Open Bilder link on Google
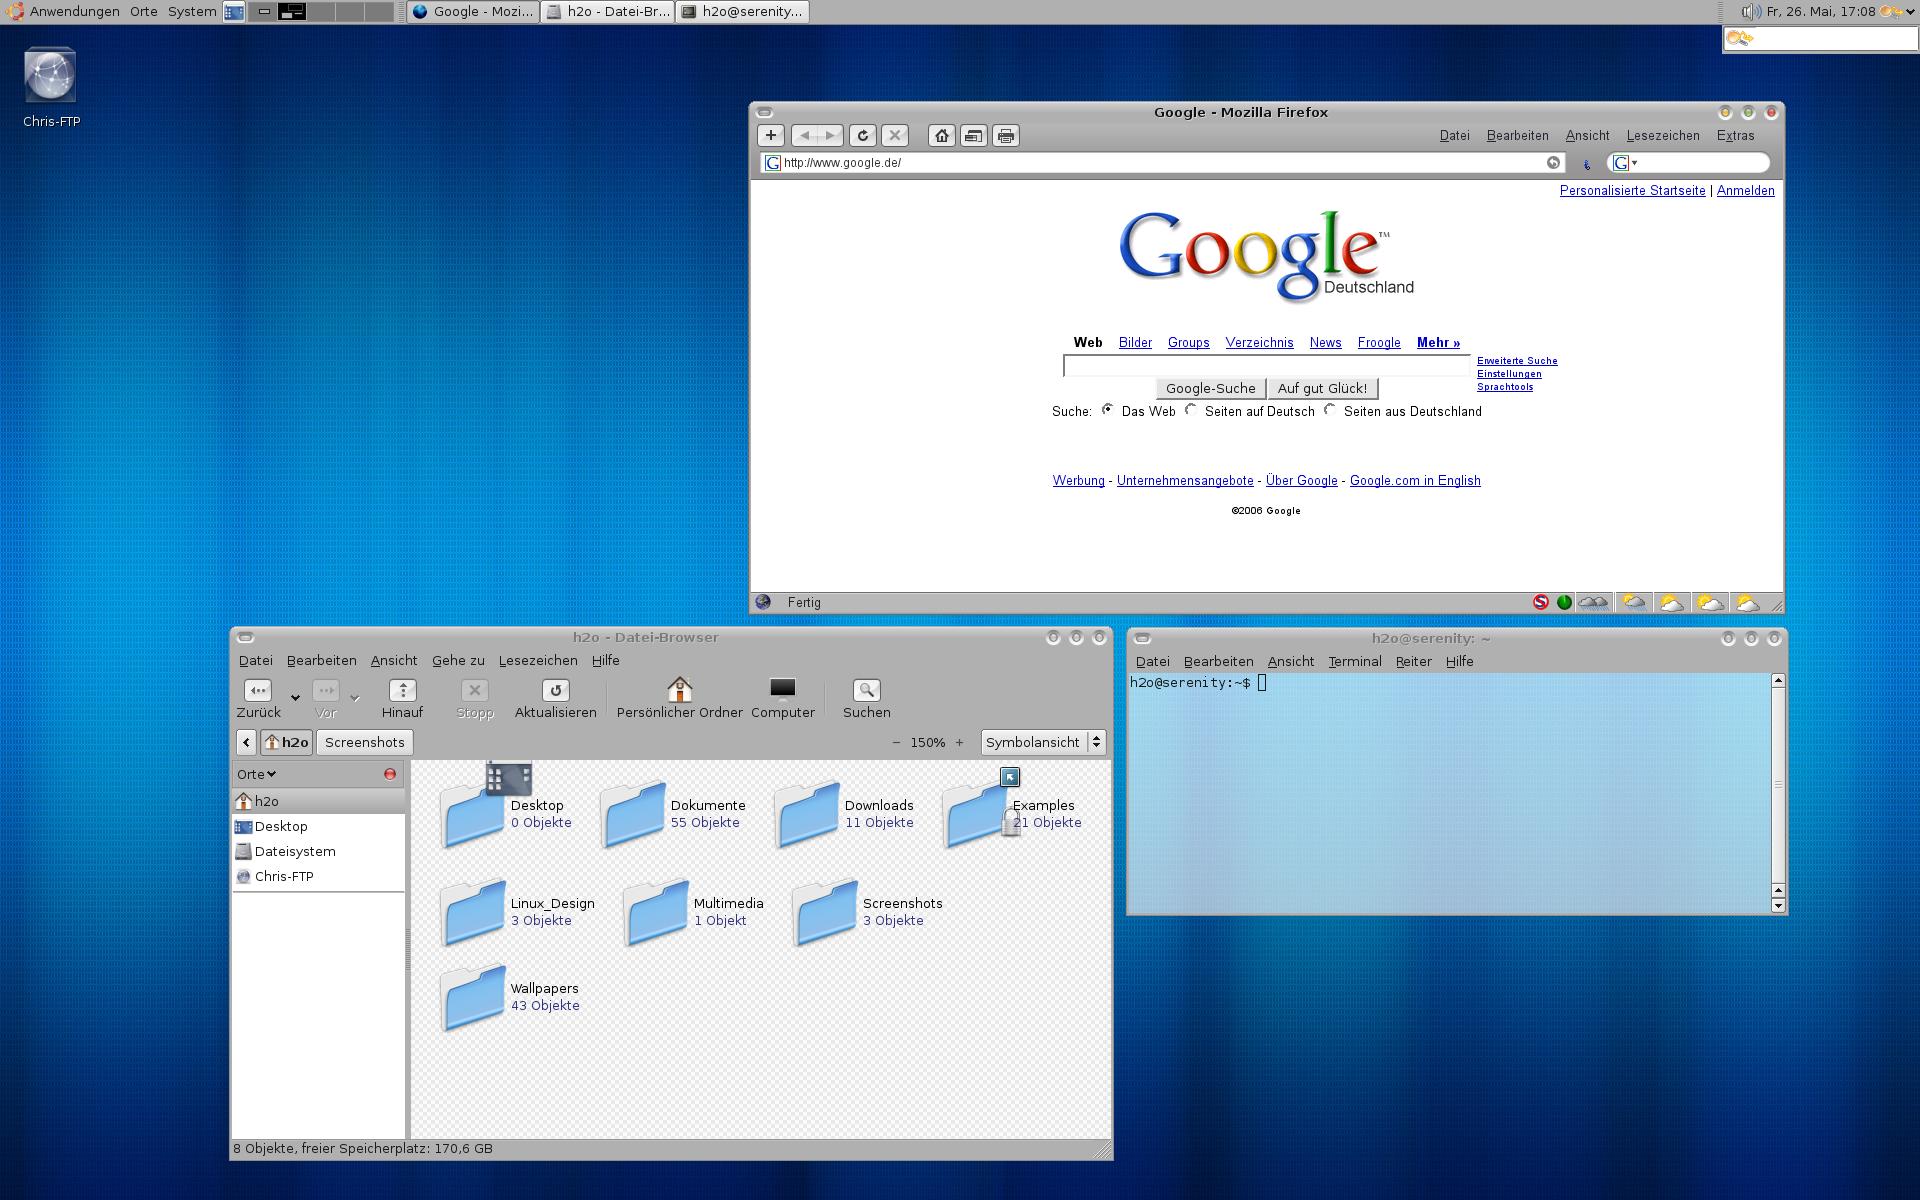Screen dimensions: 1920x1200 [1135, 343]
